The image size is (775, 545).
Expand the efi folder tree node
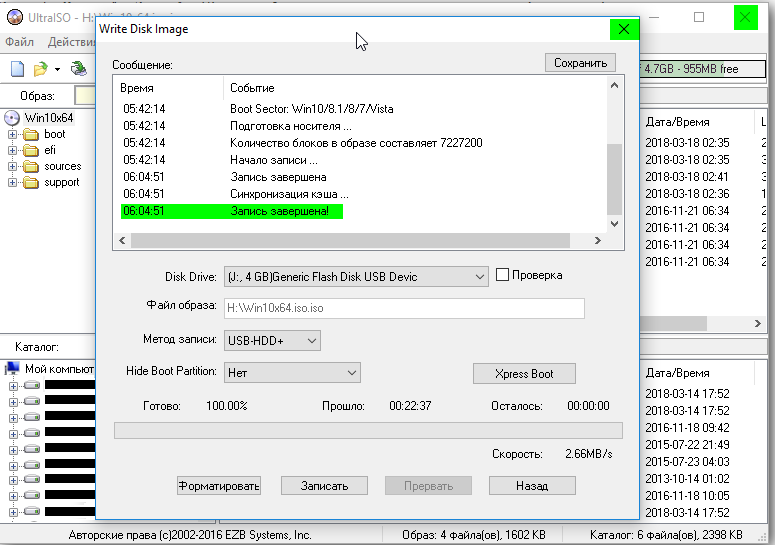13,150
